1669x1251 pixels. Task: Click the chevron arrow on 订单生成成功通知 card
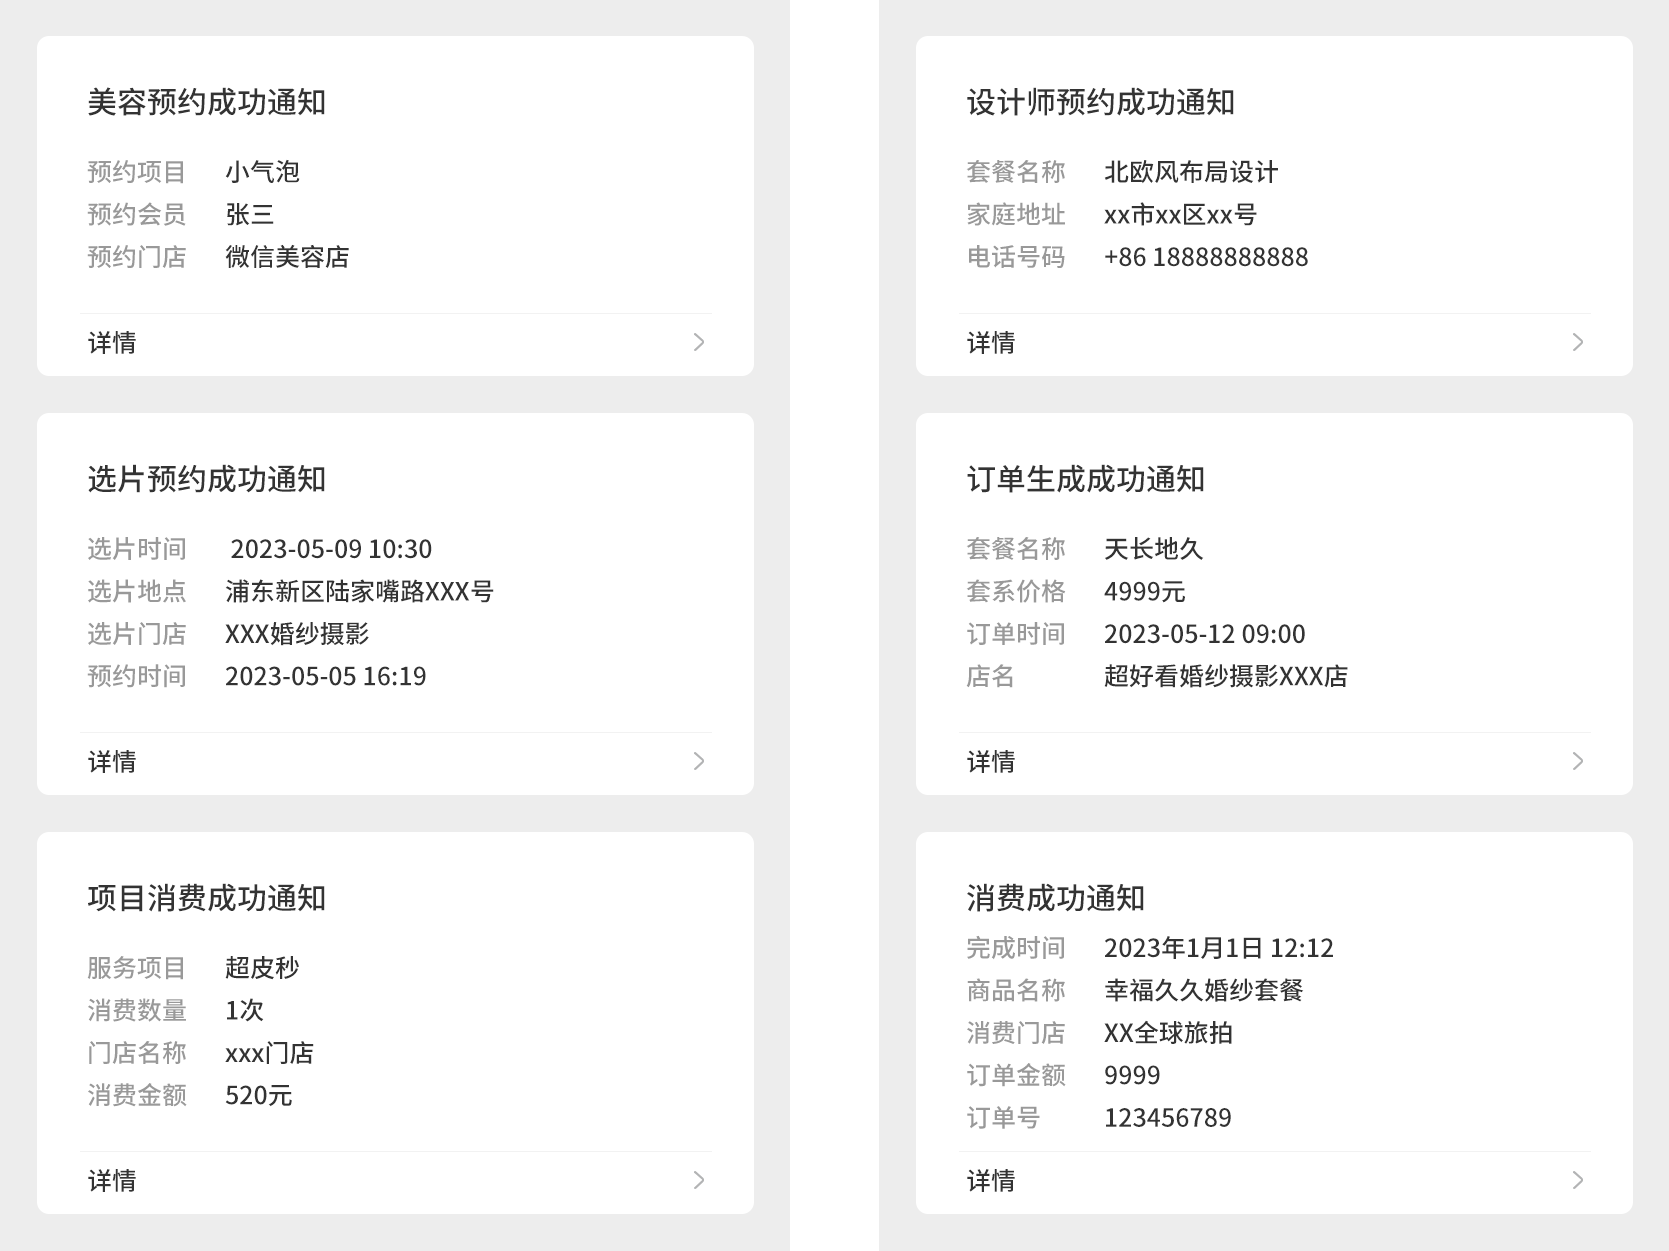point(1578,761)
